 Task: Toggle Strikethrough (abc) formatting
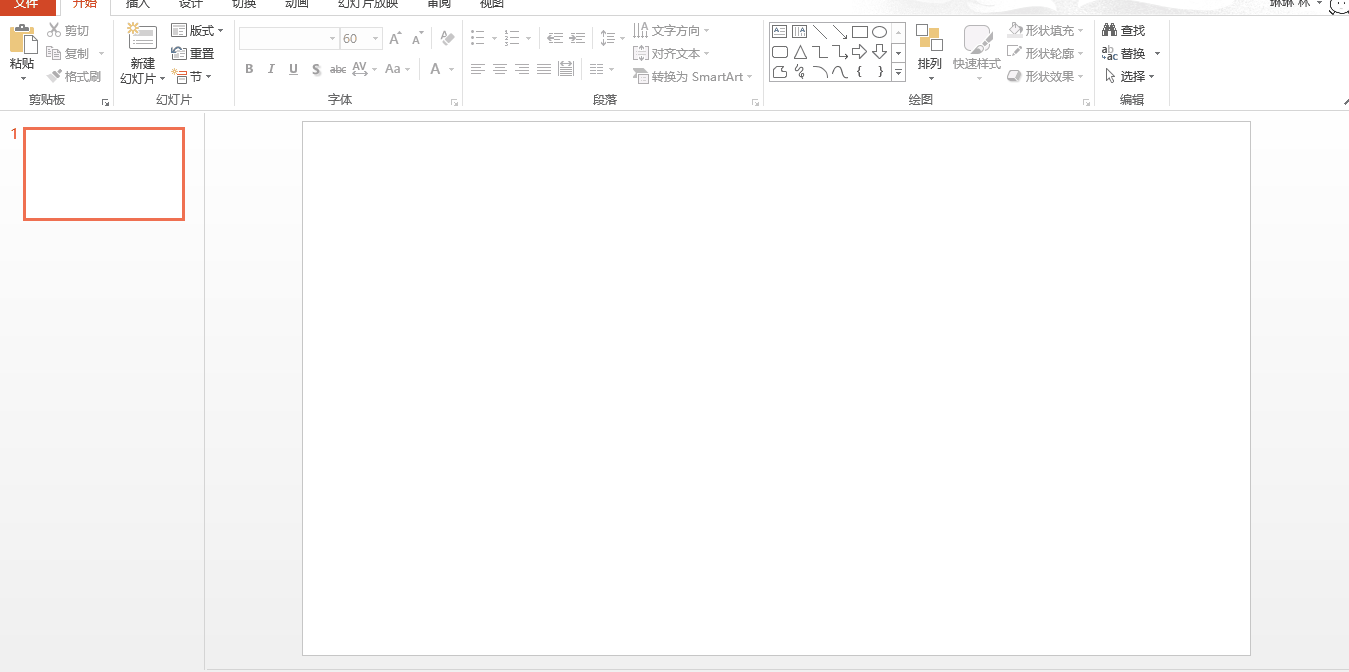[338, 69]
